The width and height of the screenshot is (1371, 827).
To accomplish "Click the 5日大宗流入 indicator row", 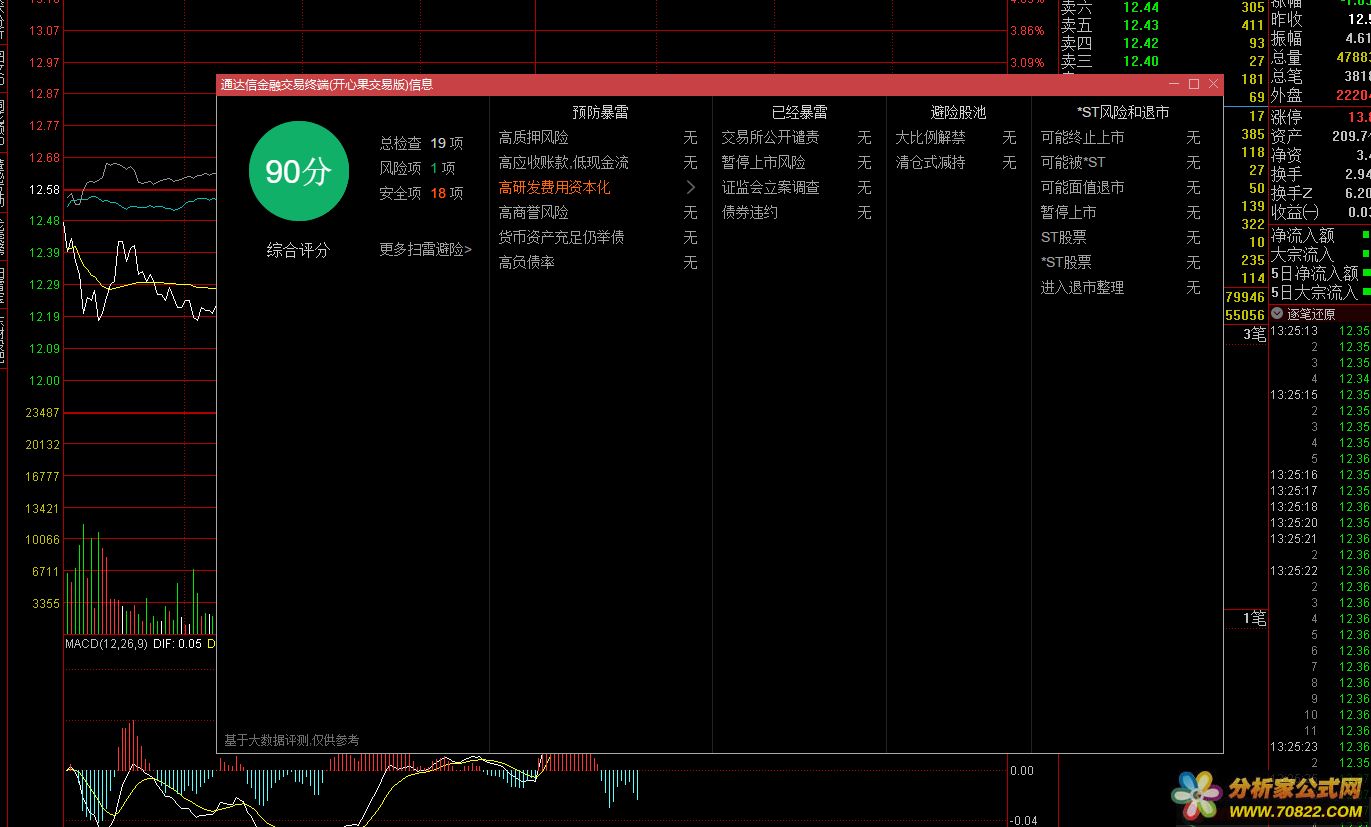I will coord(1320,292).
